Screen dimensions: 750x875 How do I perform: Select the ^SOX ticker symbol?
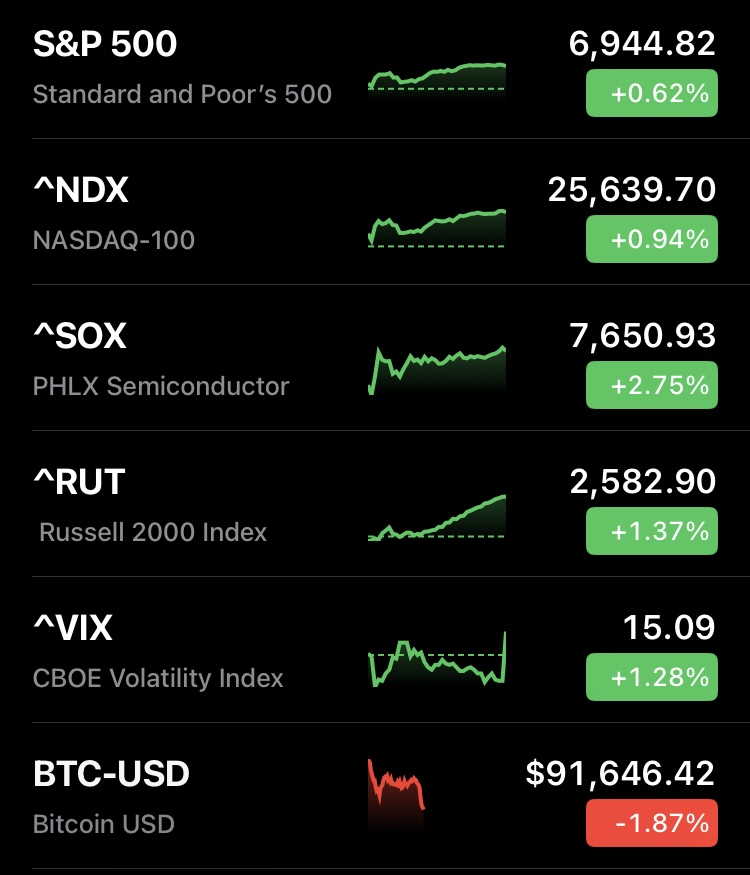[80, 336]
